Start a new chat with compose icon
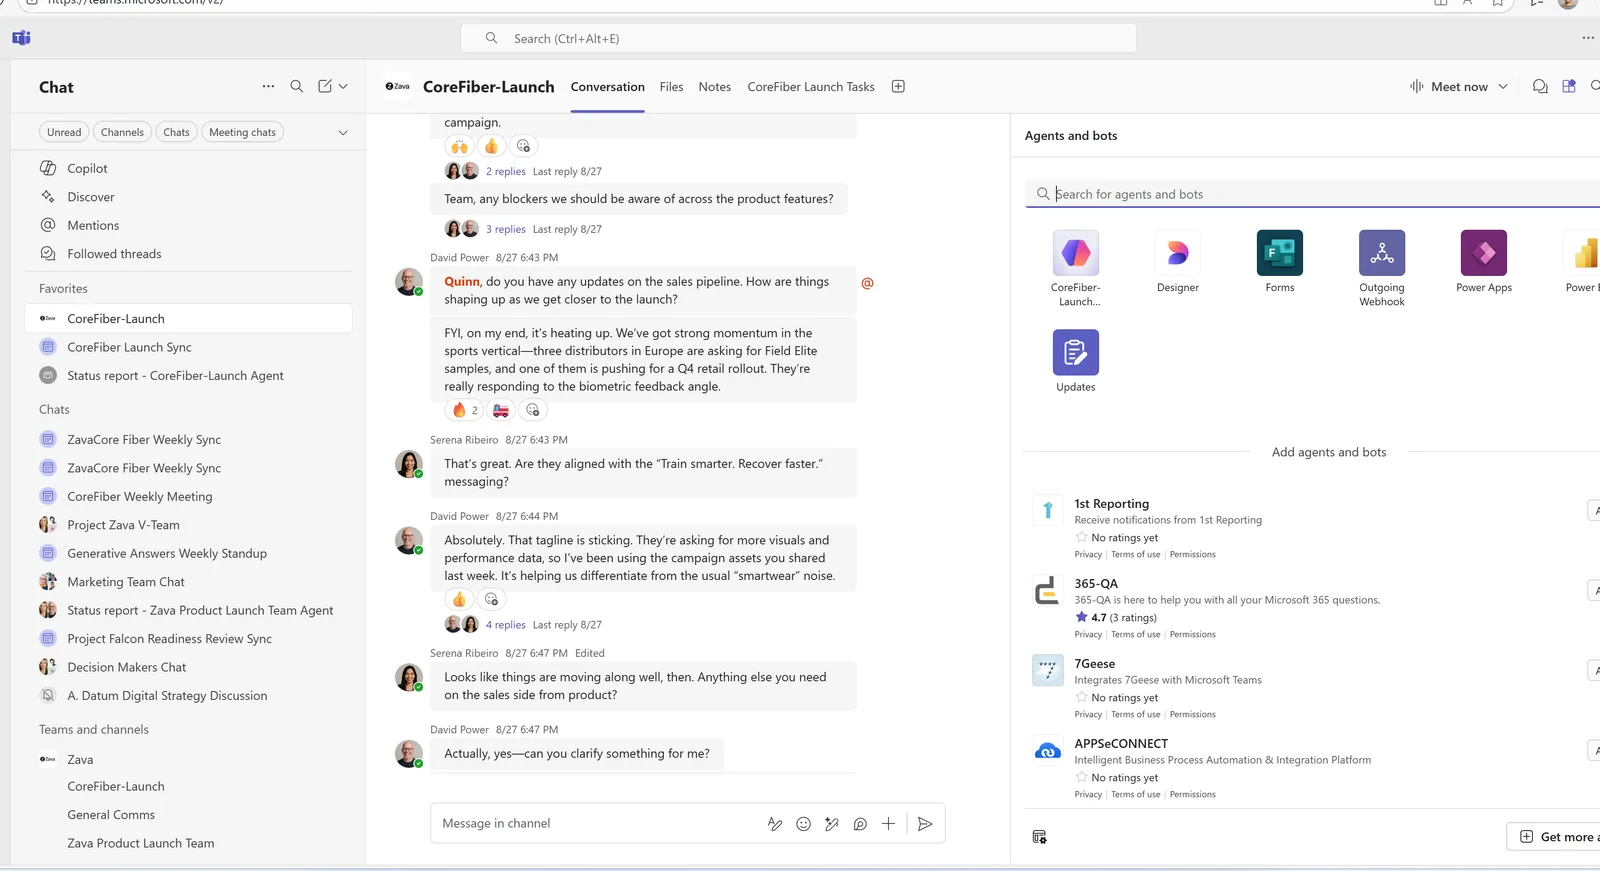Screen dimensions: 1600x871 (325, 86)
